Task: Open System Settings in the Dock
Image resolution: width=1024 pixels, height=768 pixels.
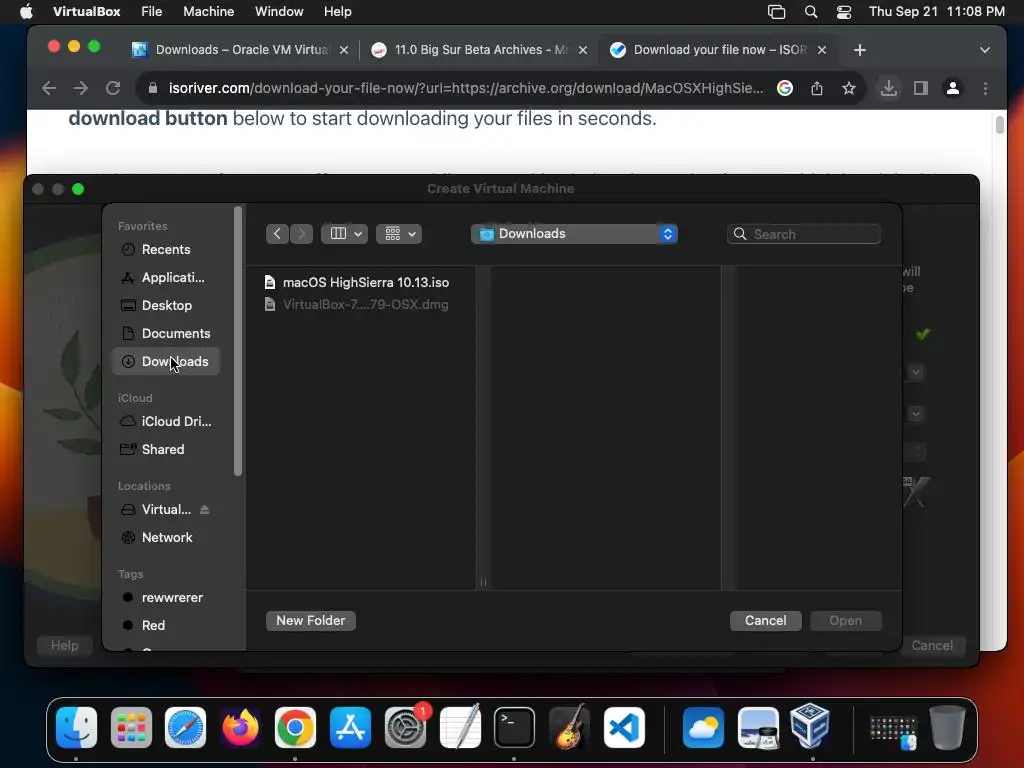Action: point(405,728)
